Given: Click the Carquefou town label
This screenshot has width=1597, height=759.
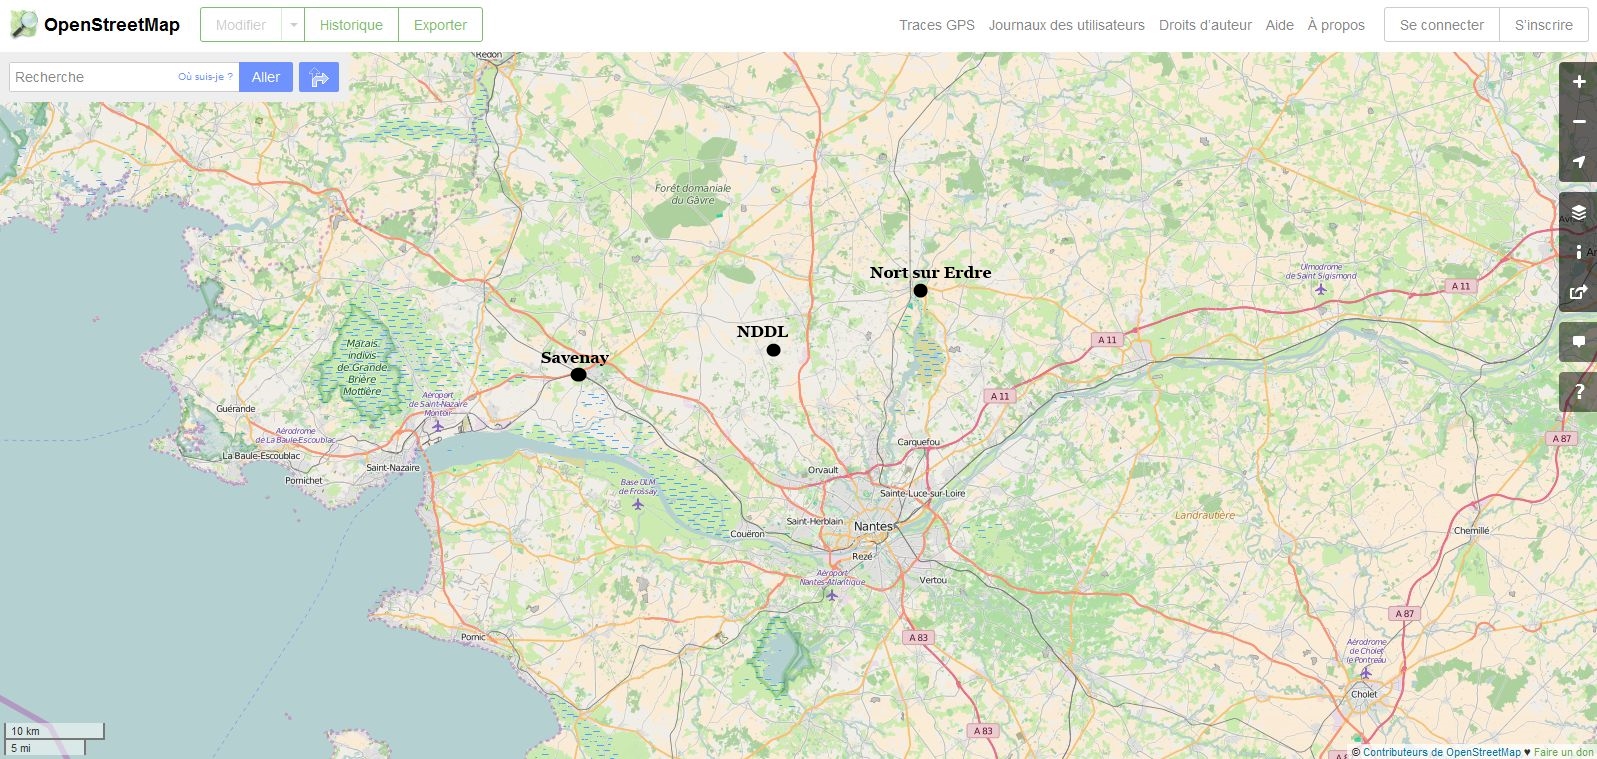Looking at the screenshot, I should coord(918,442).
